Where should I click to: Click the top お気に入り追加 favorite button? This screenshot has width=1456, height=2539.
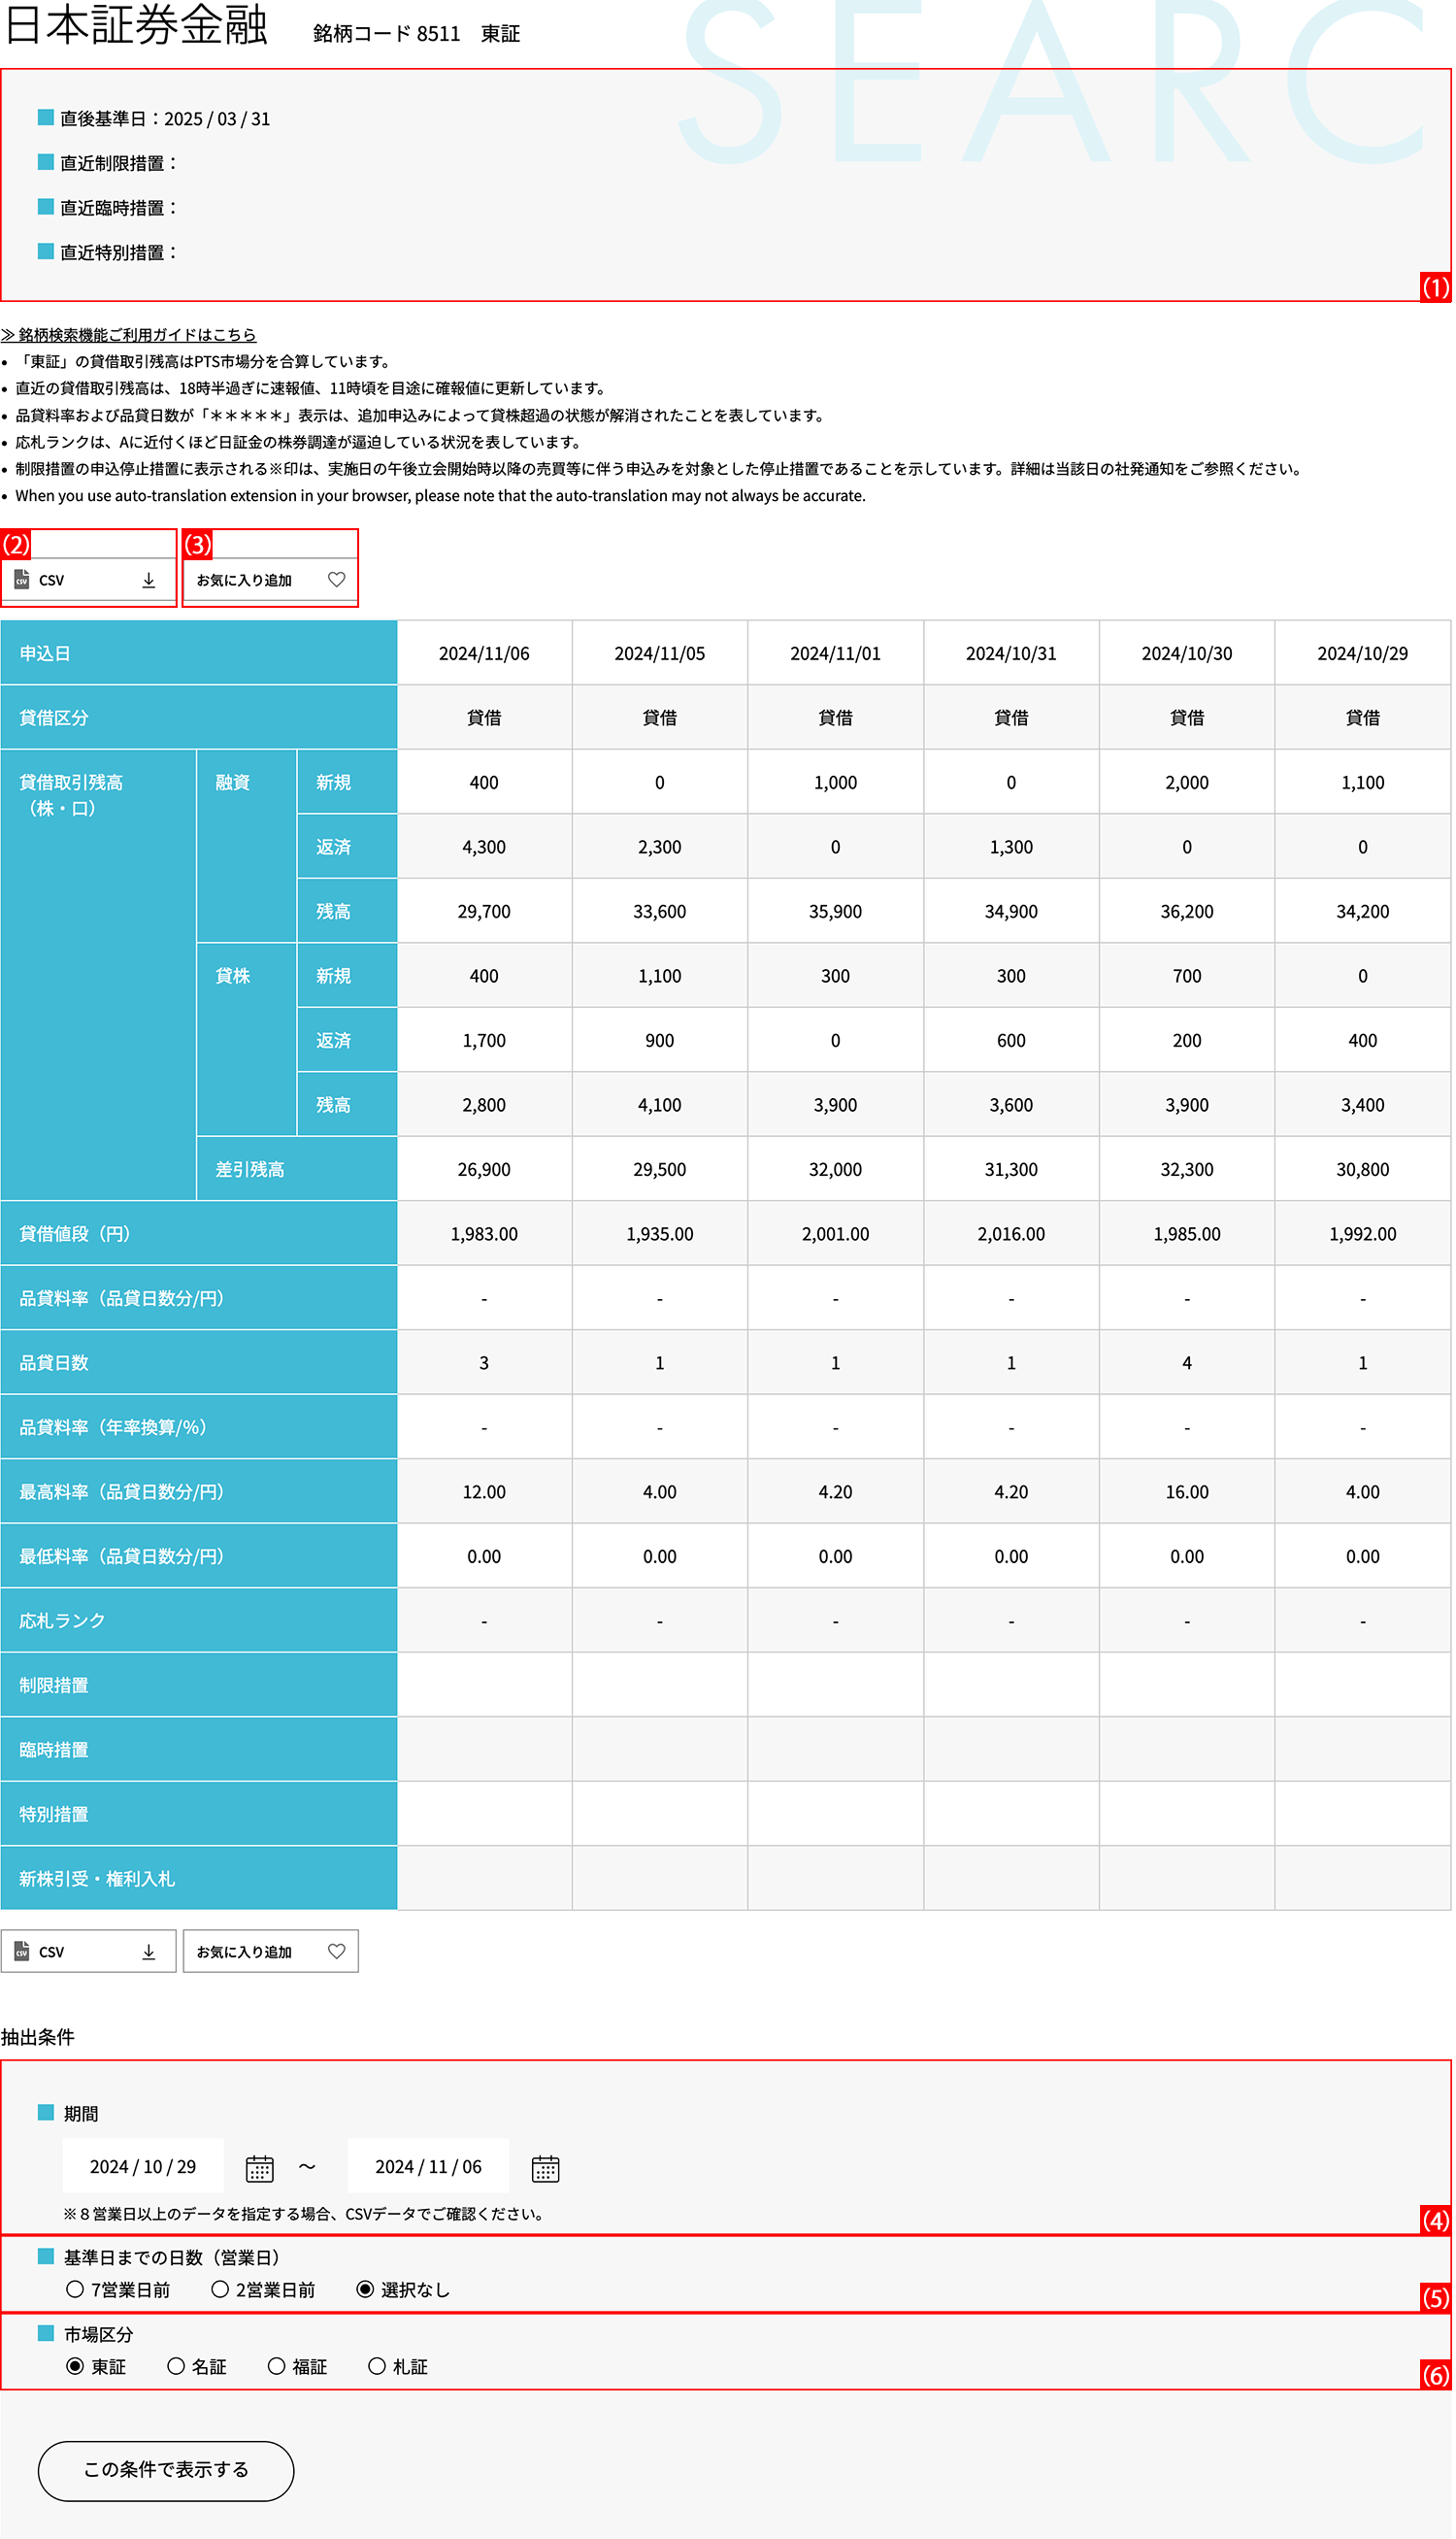click(x=270, y=580)
